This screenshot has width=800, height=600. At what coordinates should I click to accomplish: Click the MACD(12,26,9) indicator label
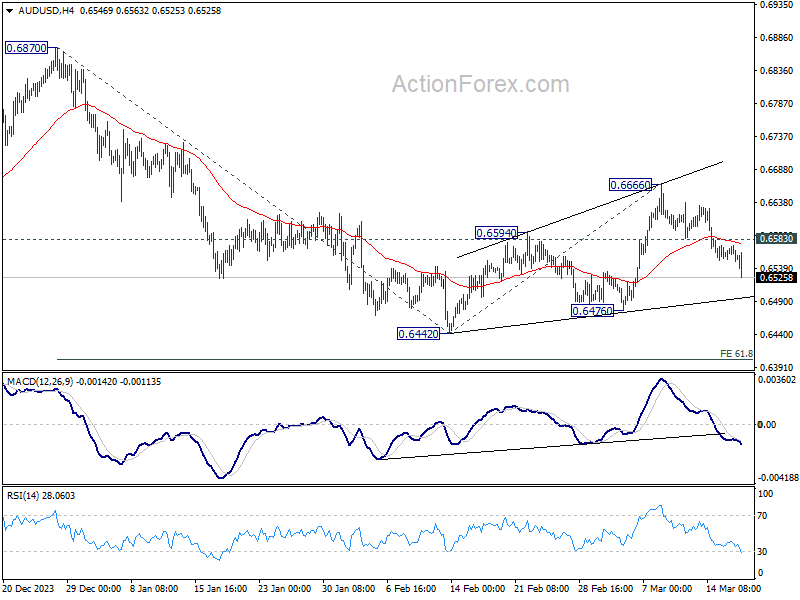pyautogui.click(x=40, y=382)
